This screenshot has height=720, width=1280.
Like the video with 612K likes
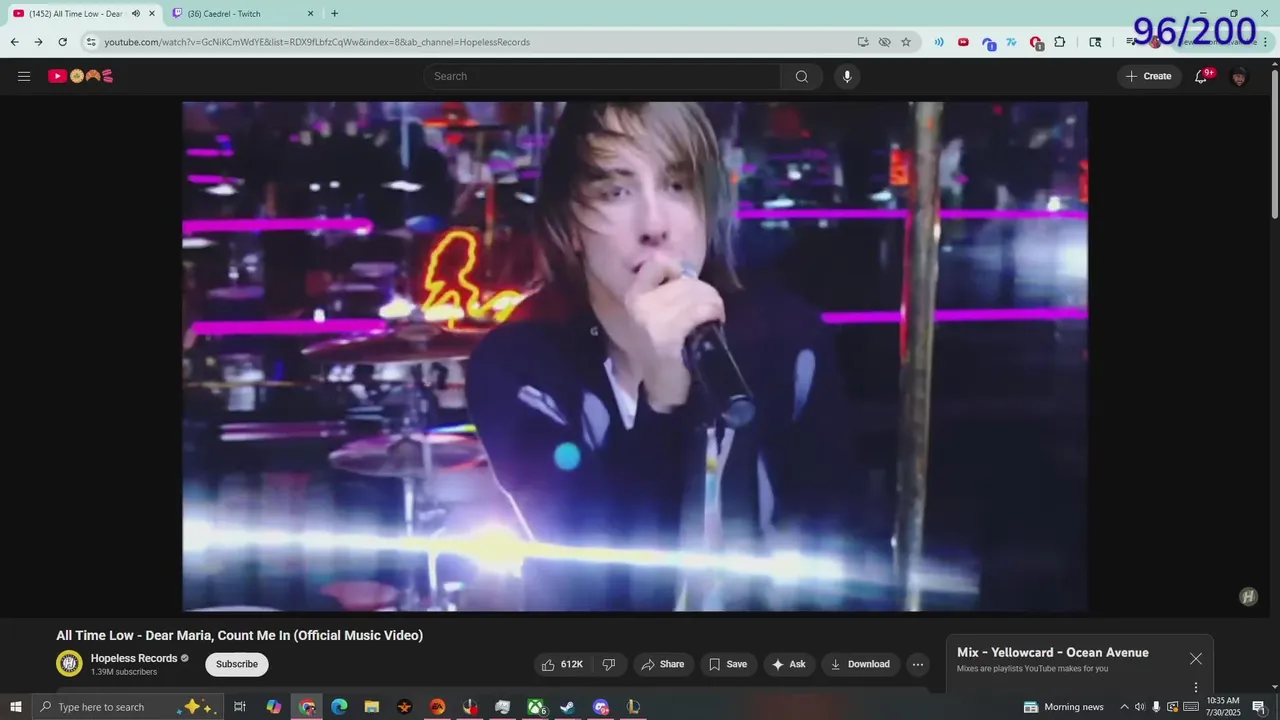562,664
